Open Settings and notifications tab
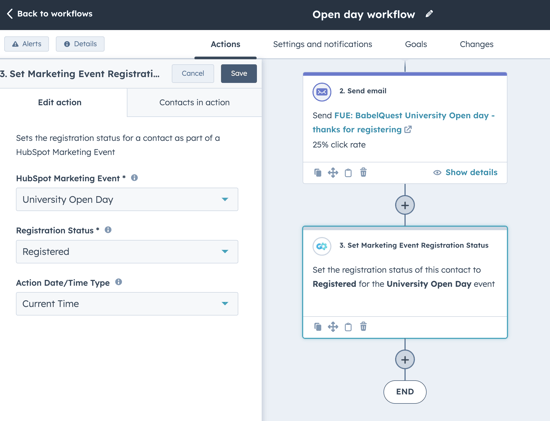 (322, 44)
